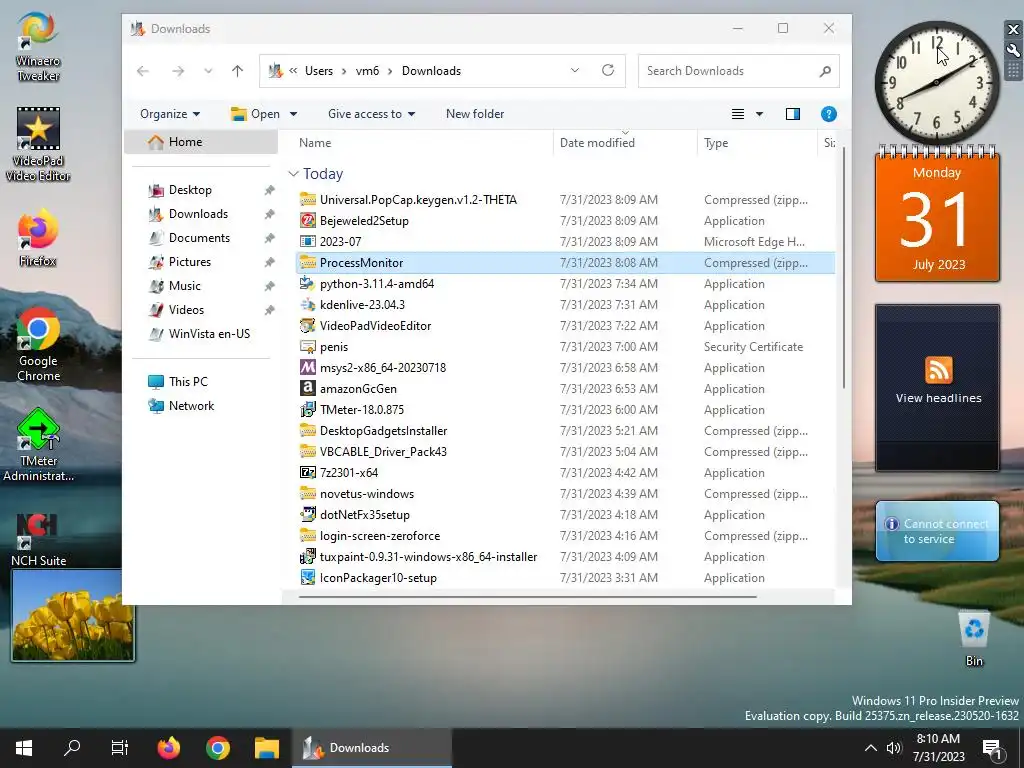Click Users in the address breadcrumb
This screenshot has width=1024, height=768.
(x=319, y=71)
